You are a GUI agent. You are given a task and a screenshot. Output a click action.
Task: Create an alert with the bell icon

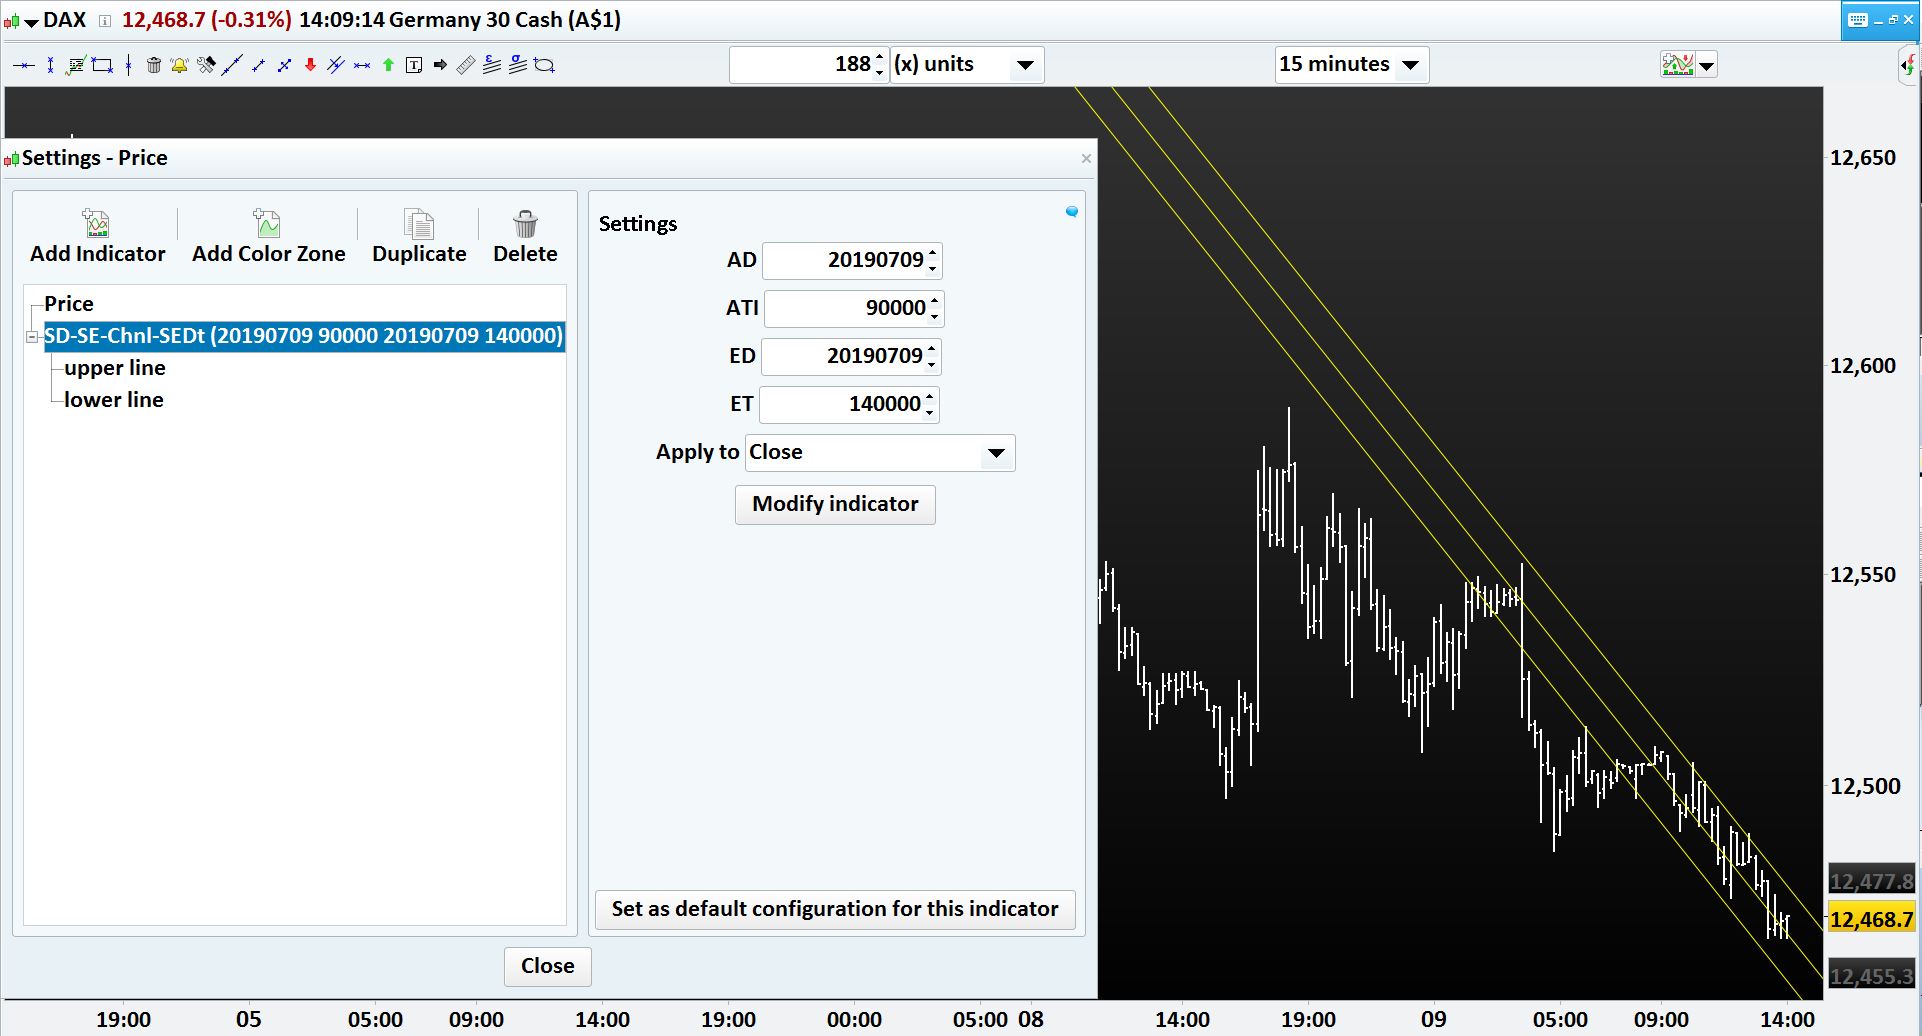180,66
